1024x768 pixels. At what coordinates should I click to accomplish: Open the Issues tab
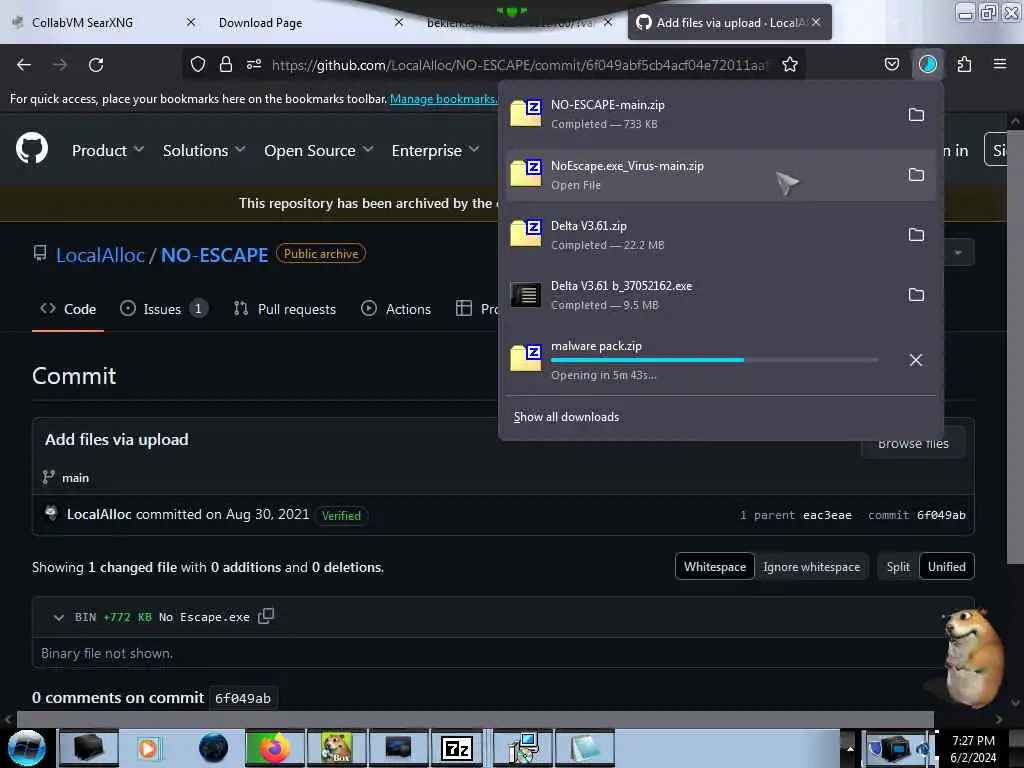pyautogui.click(x=164, y=309)
